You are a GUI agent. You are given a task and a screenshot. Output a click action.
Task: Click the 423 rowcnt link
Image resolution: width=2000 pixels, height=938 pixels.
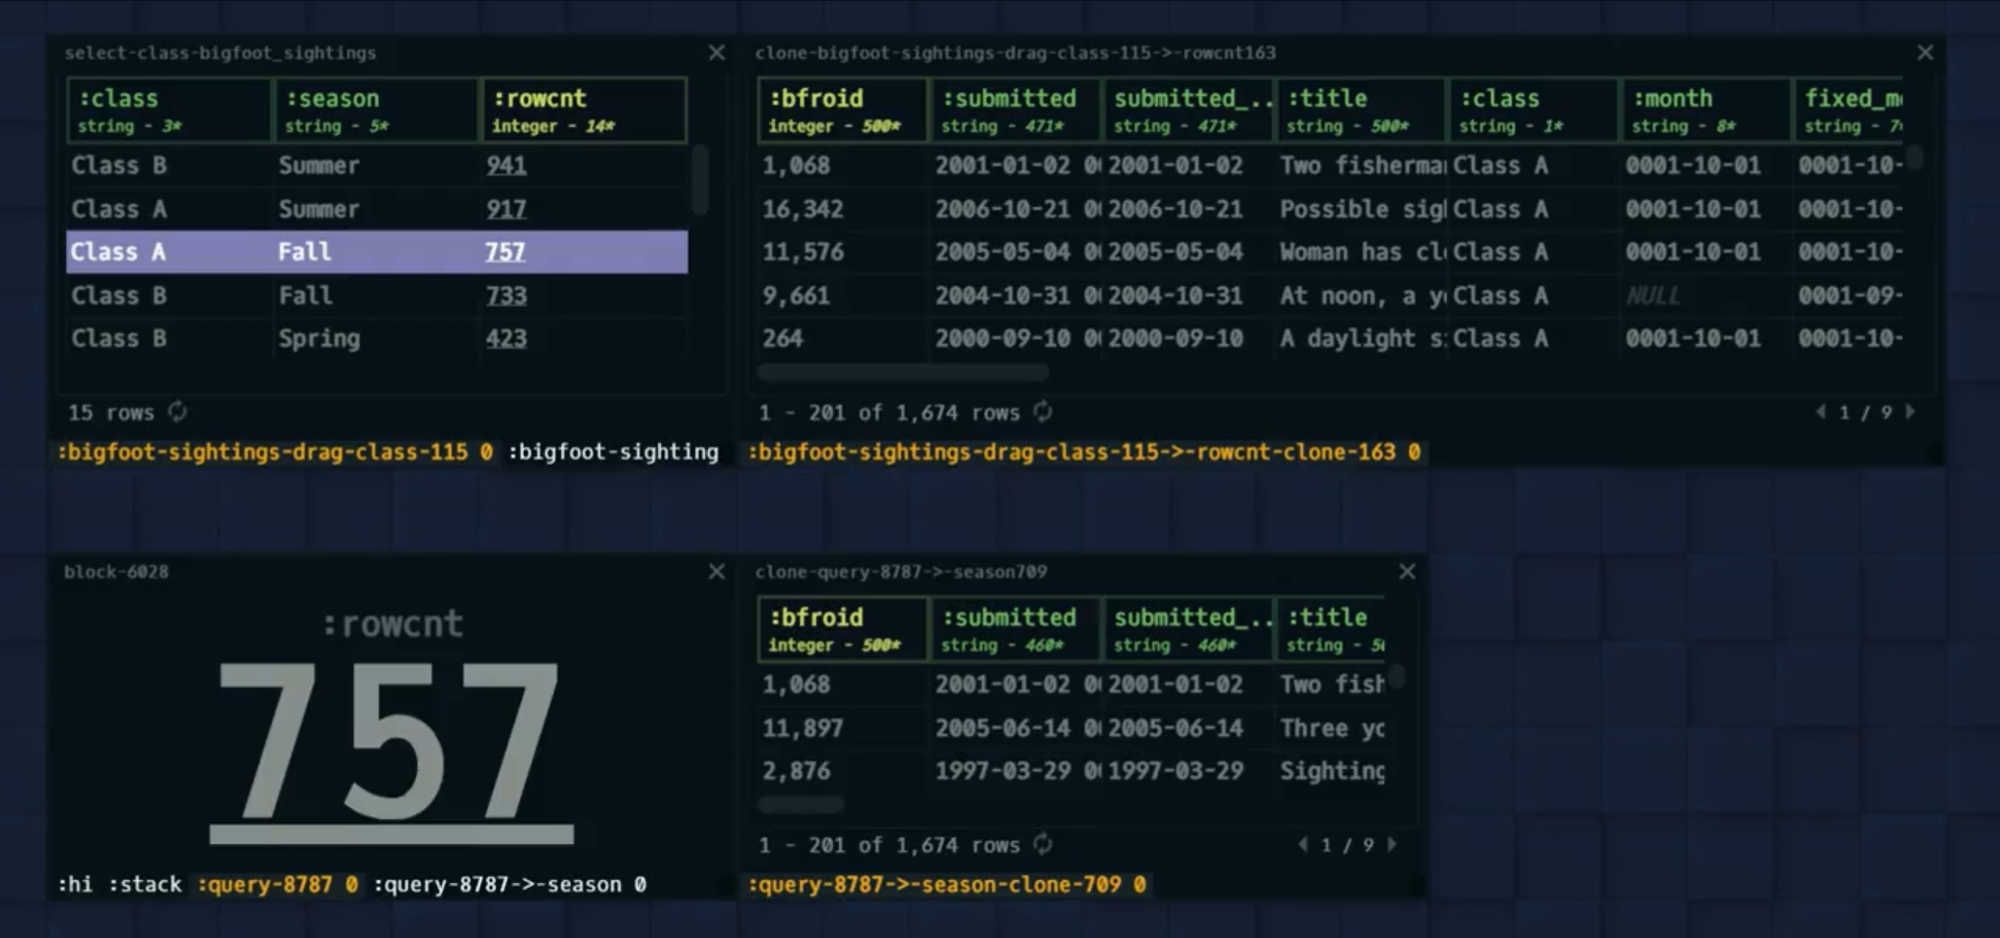coord(506,339)
